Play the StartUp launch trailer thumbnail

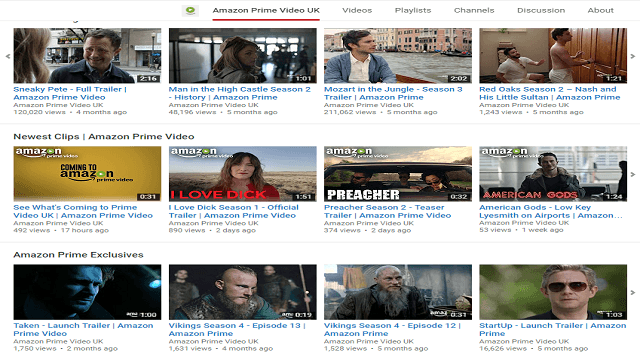click(x=553, y=292)
